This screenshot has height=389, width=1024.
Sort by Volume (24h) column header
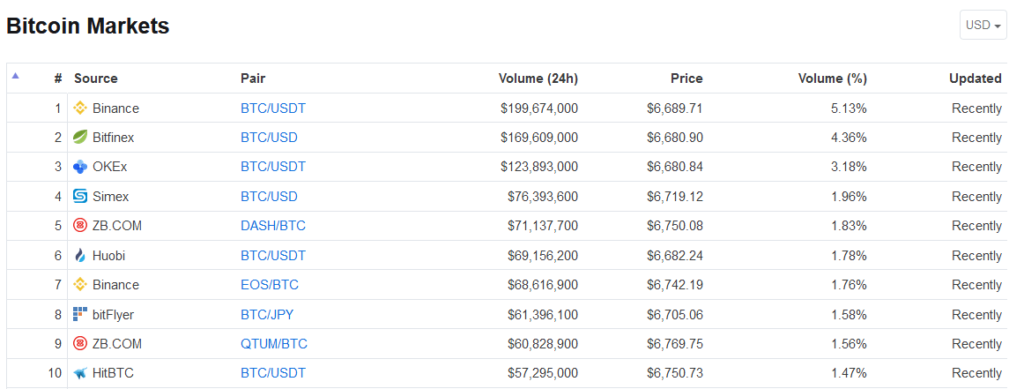538,78
